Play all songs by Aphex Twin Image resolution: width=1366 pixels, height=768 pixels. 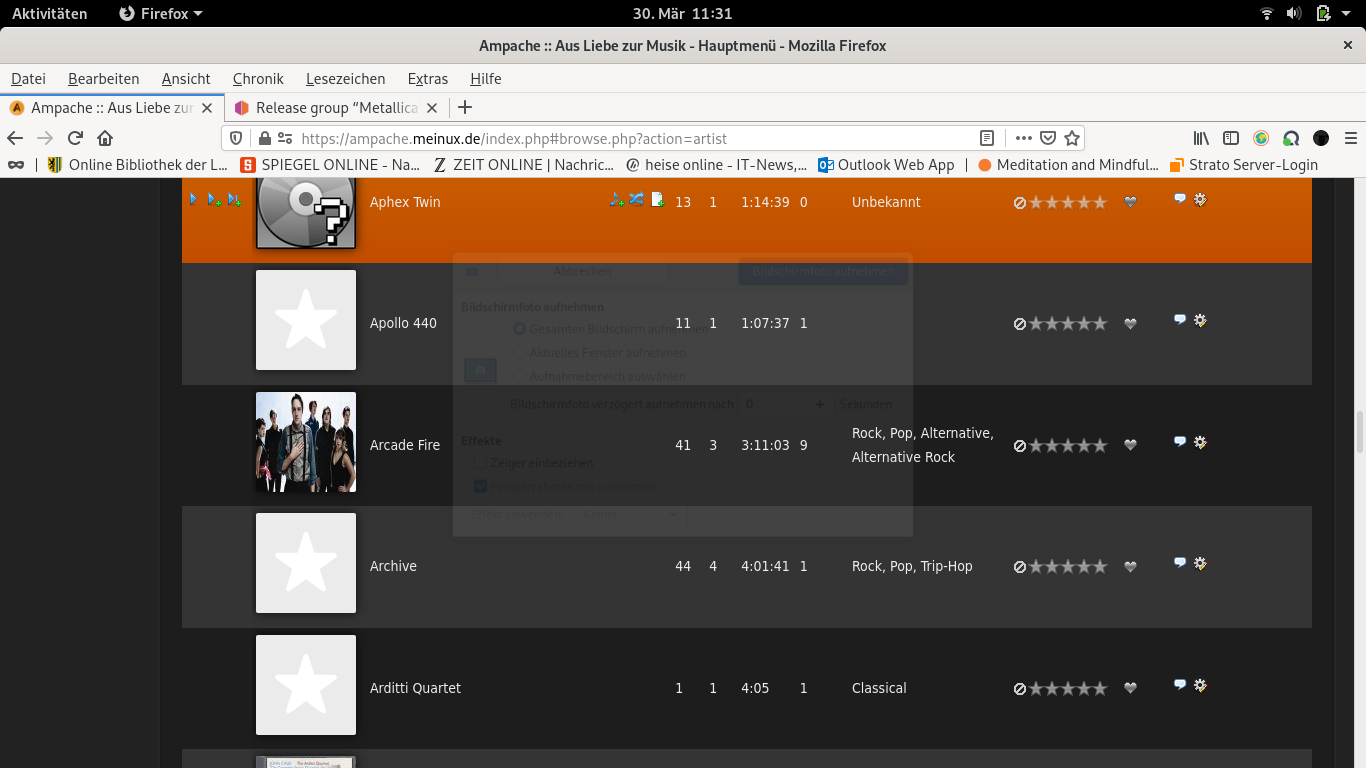coord(193,200)
